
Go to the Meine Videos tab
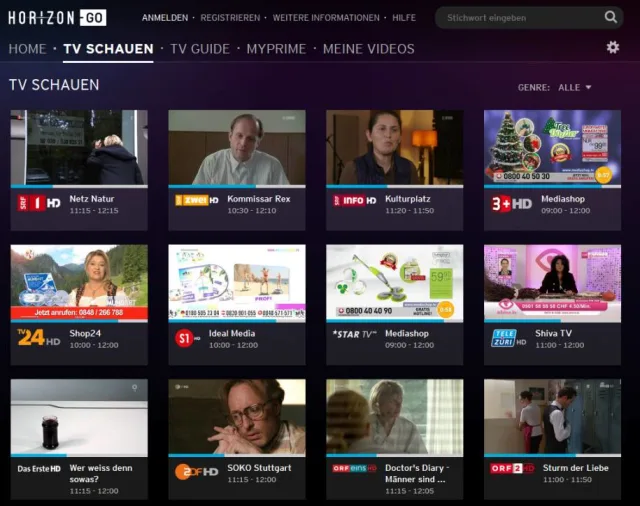(369, 49)
